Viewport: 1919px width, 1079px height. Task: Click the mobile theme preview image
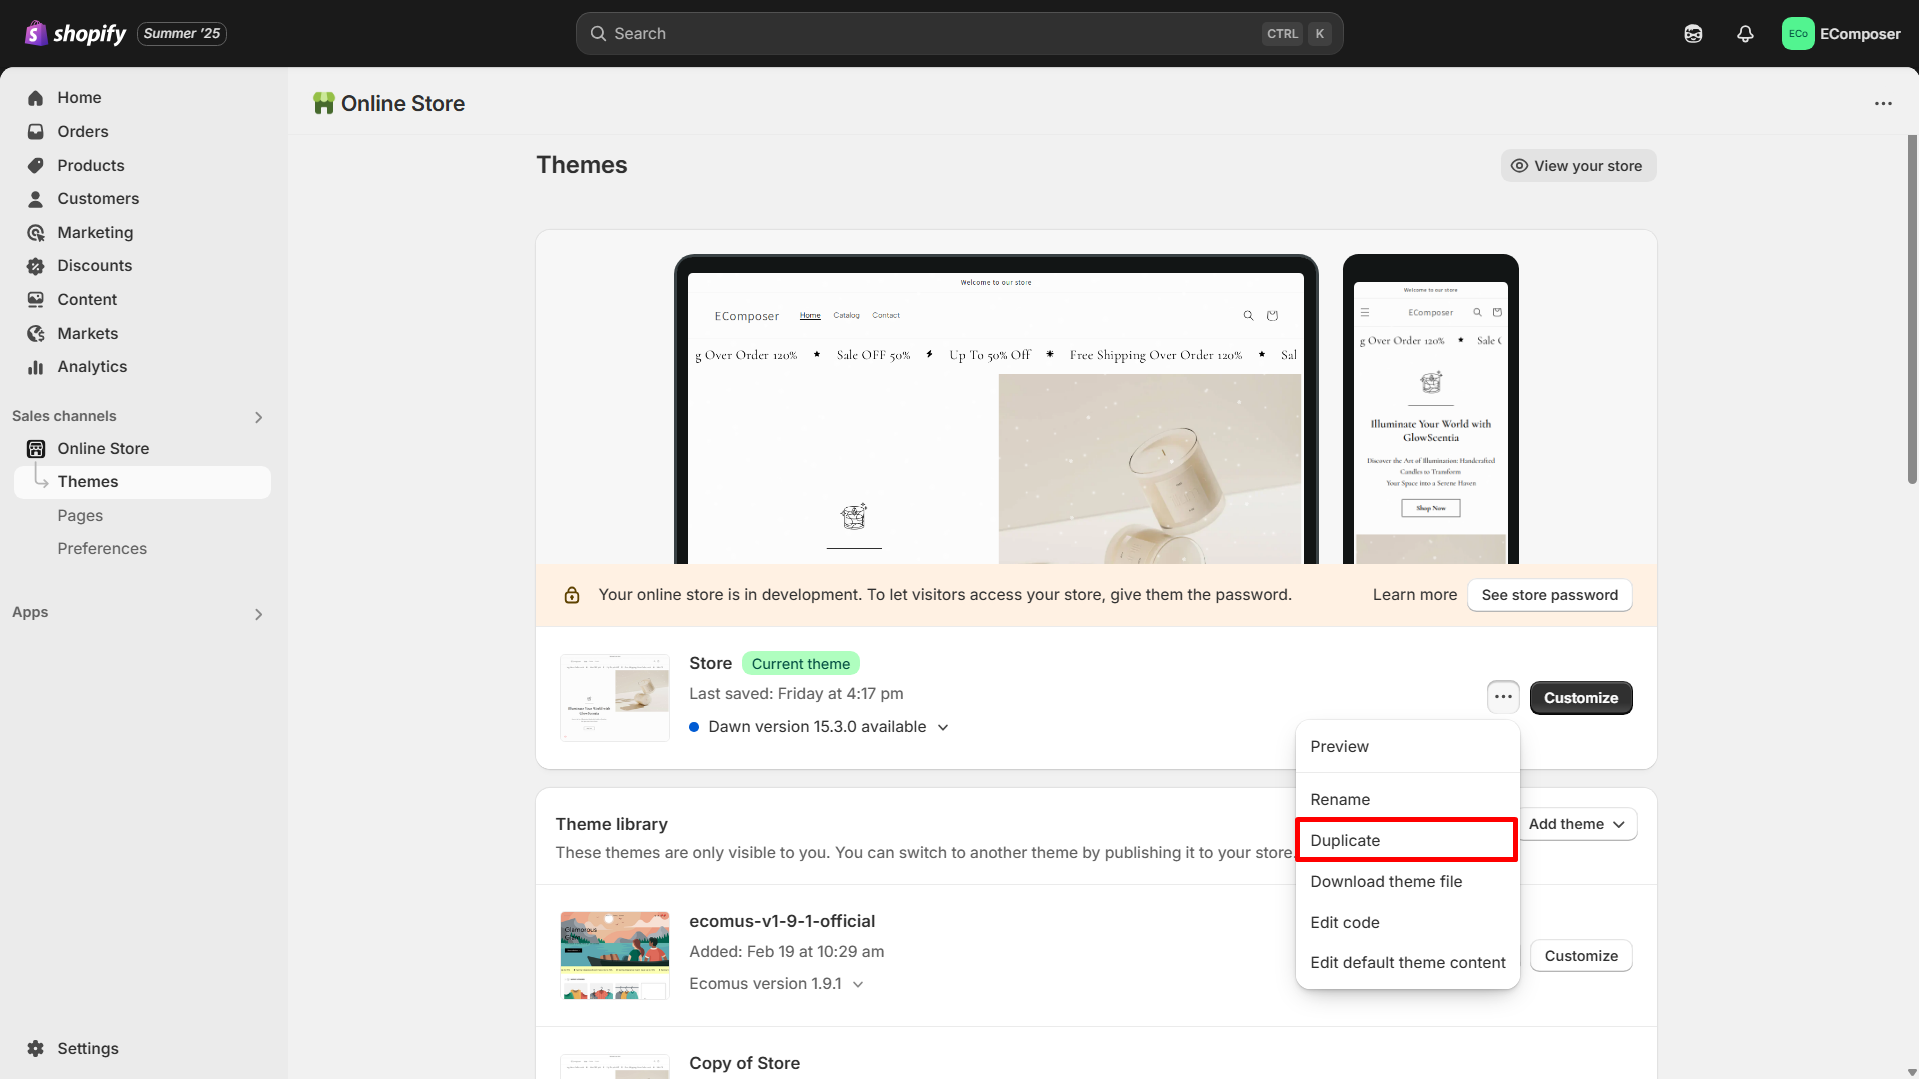click(1430, 410)
